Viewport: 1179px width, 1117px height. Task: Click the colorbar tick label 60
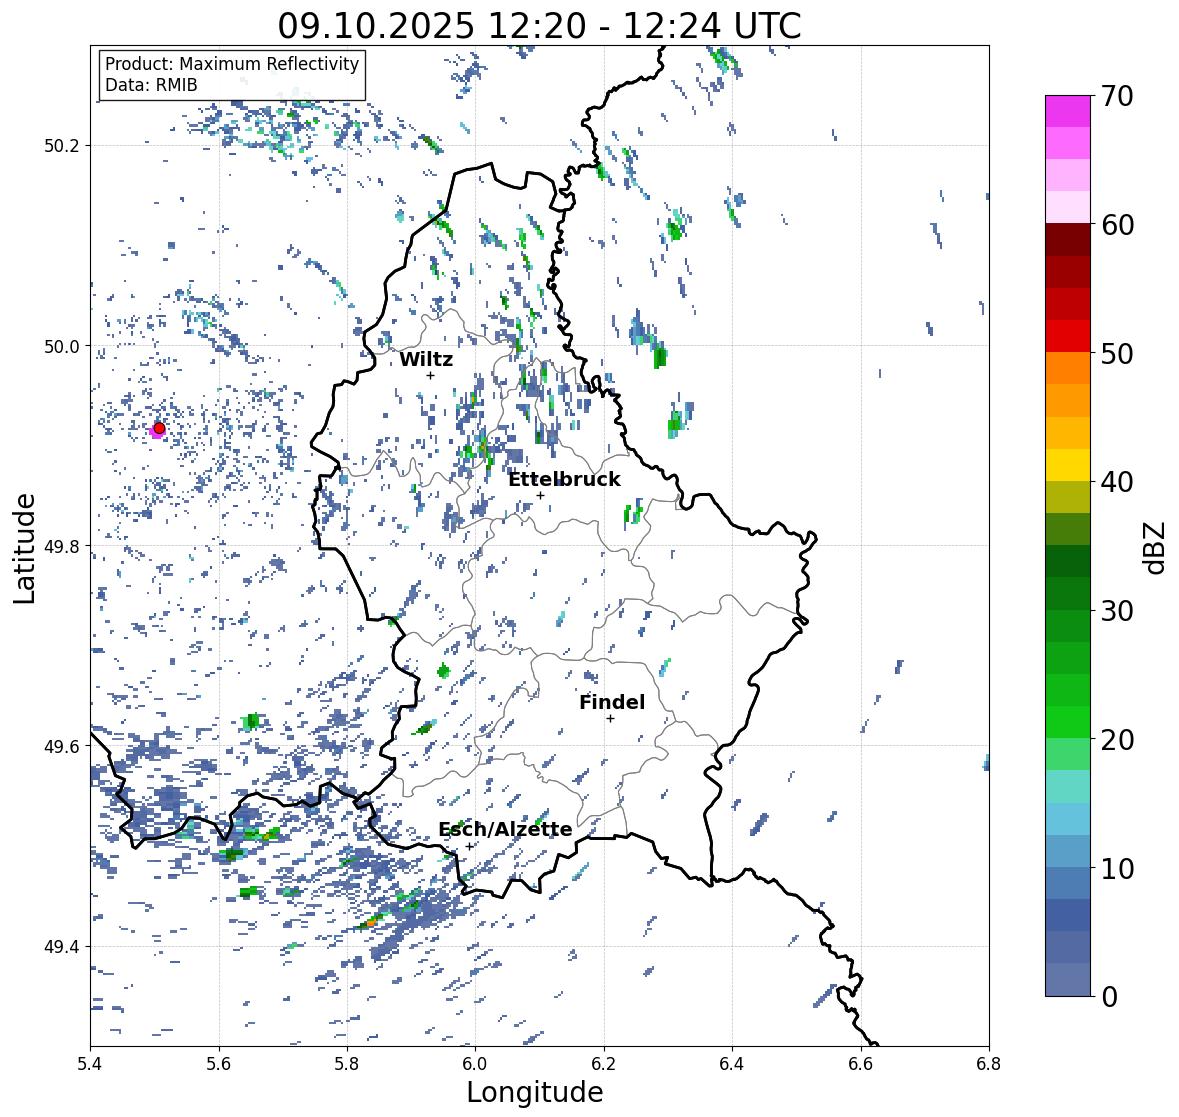click(1117, 225)
